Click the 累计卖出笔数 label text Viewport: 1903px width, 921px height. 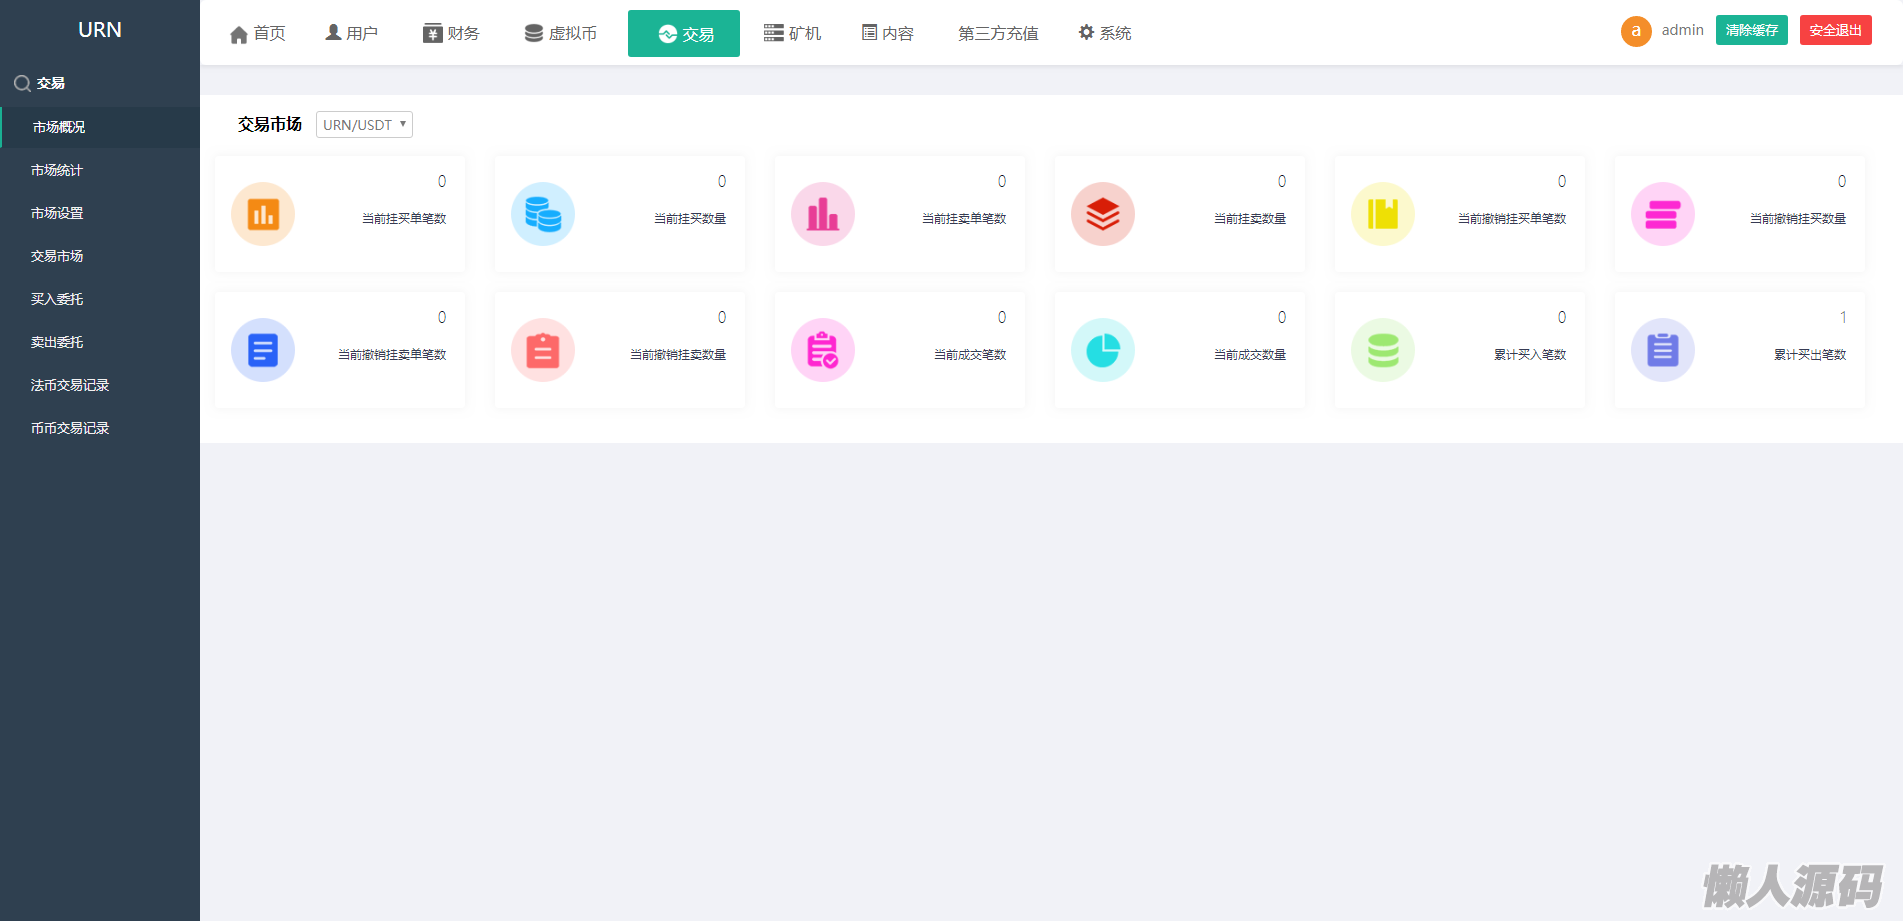pos(1810,354)
